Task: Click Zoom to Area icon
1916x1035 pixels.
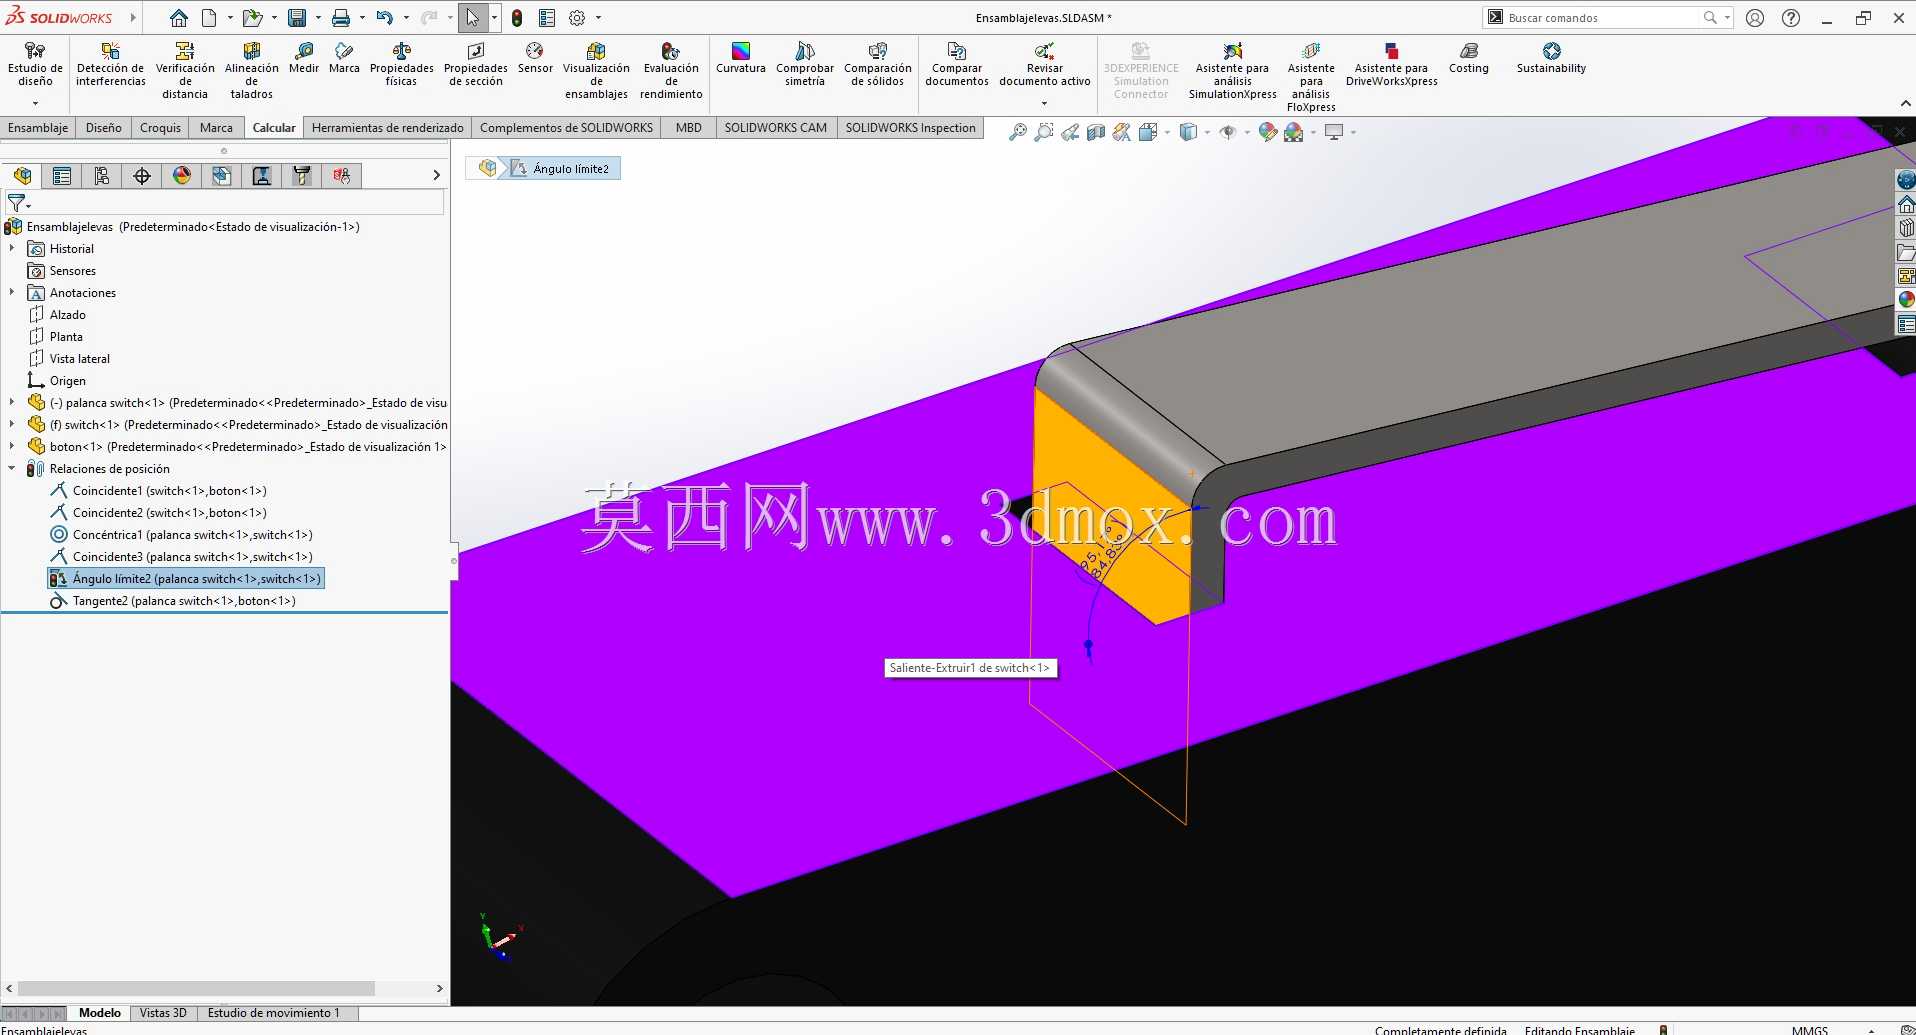Action: point(1044,132)
